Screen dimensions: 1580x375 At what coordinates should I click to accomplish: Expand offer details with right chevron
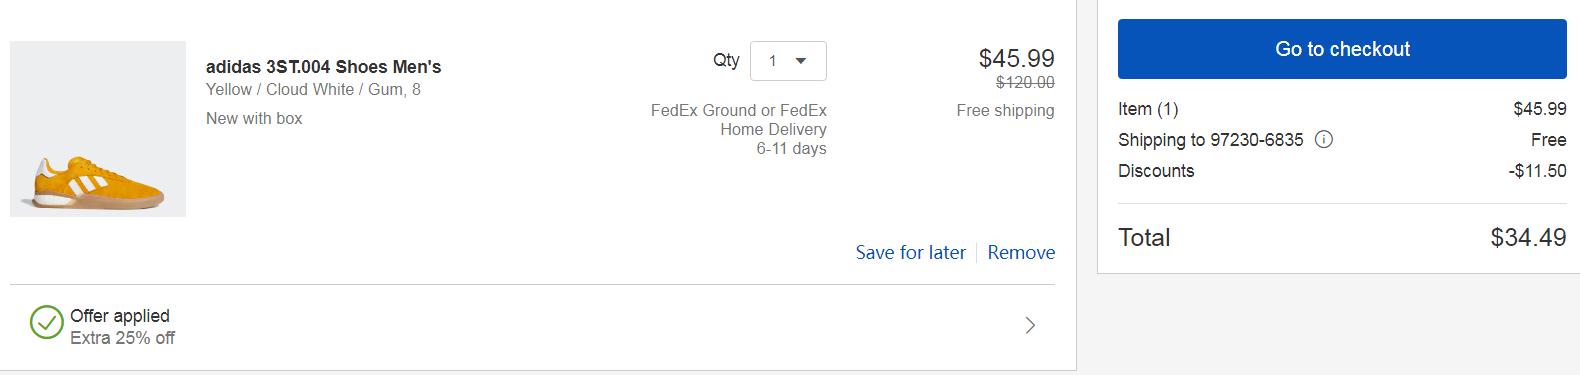pyautogui.click(x=1030, y=325)
